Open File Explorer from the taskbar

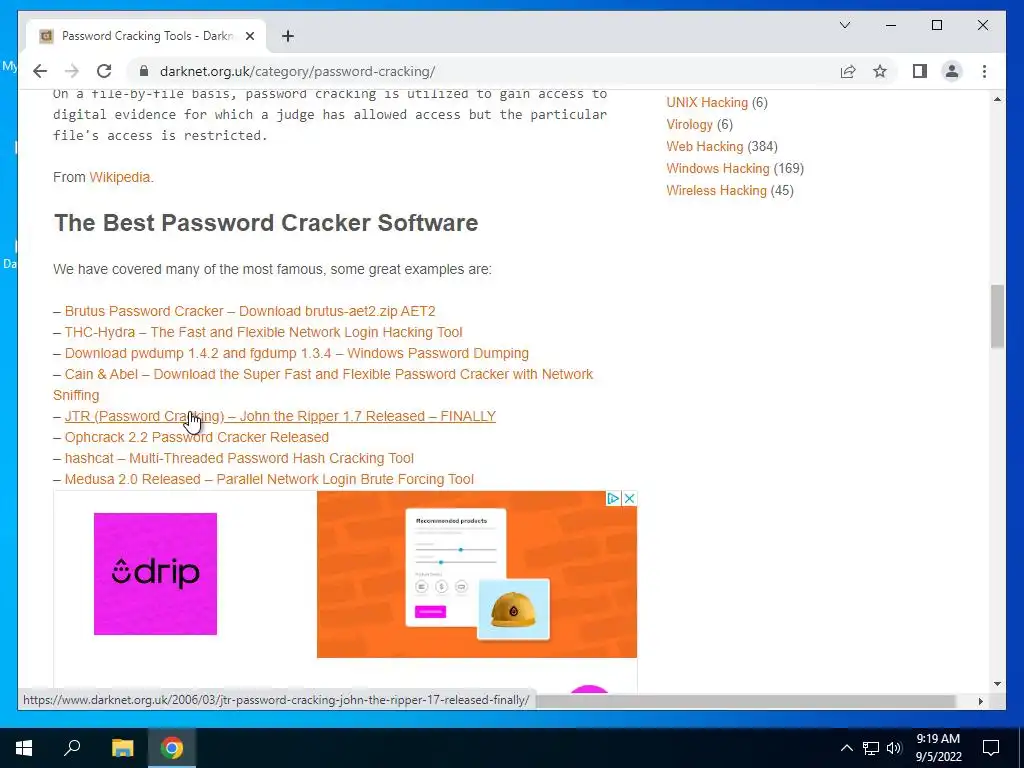pyautogui.click(x=122, y=748)
